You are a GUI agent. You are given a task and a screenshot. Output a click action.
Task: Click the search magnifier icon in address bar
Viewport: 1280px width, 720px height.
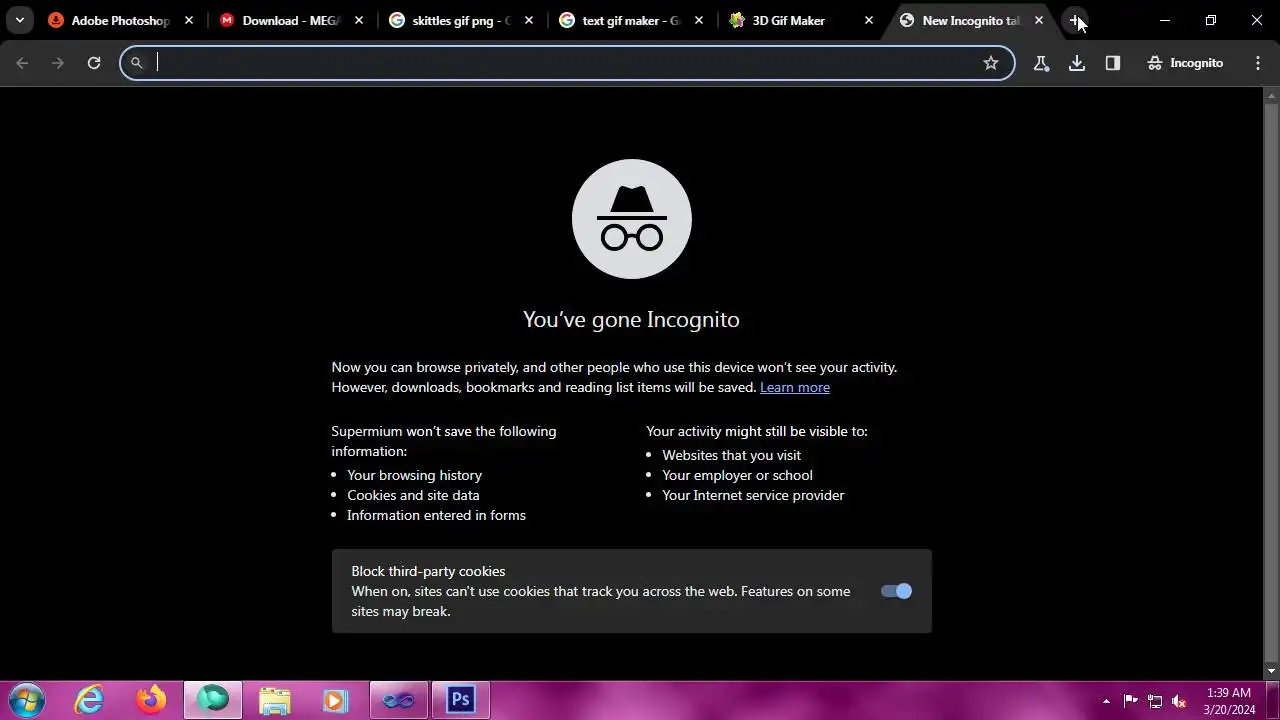[x=137, y=63]
